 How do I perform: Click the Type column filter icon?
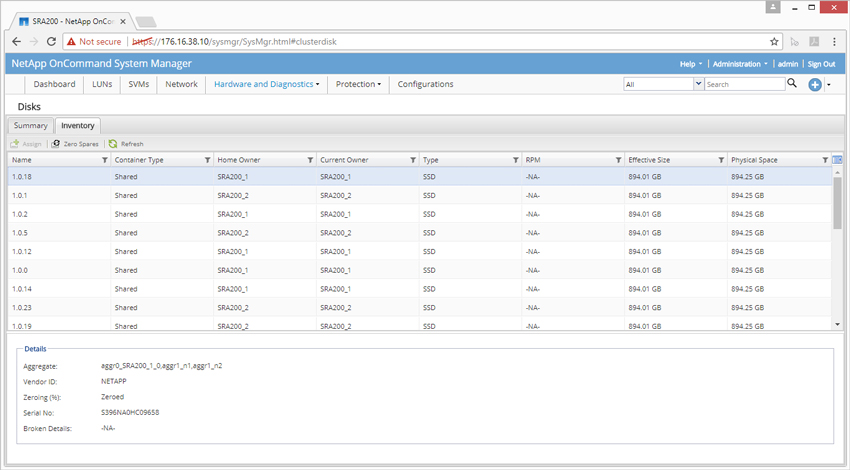pos(516,160)
